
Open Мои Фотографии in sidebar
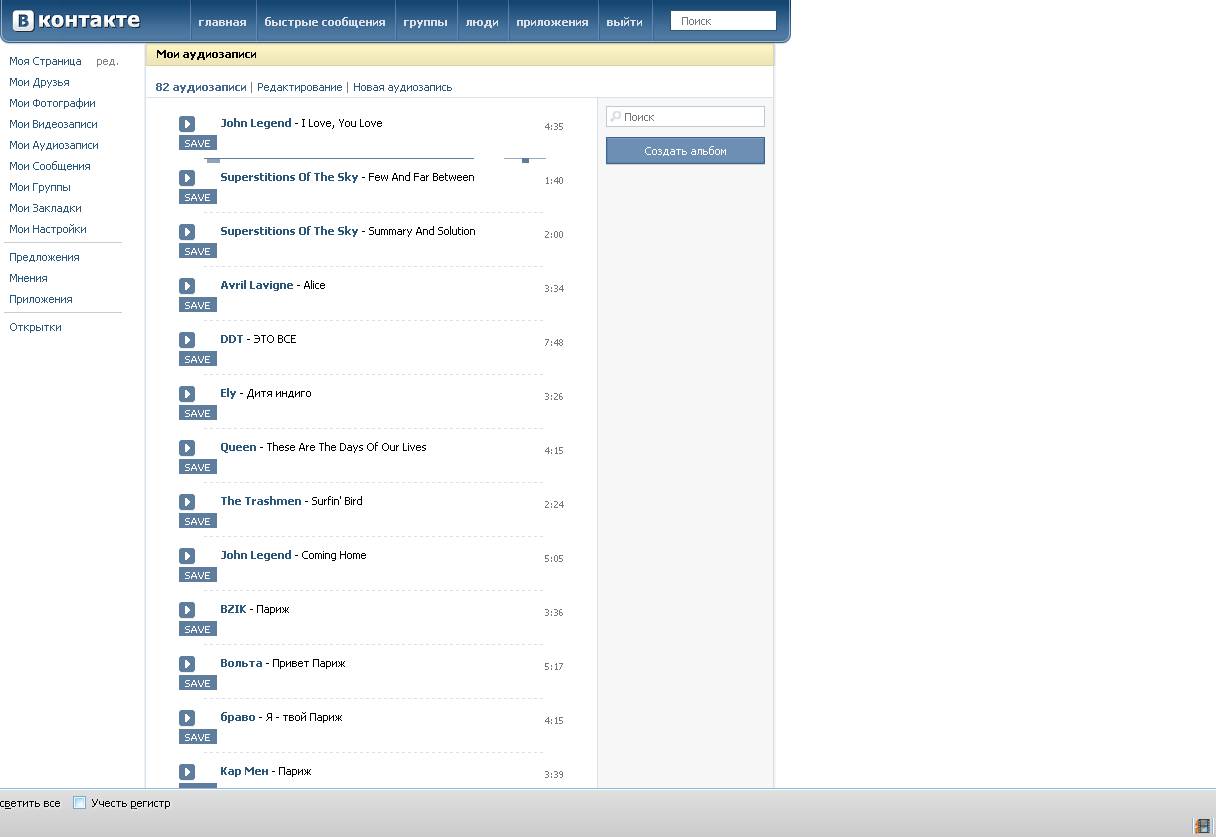tap(52, 103)
